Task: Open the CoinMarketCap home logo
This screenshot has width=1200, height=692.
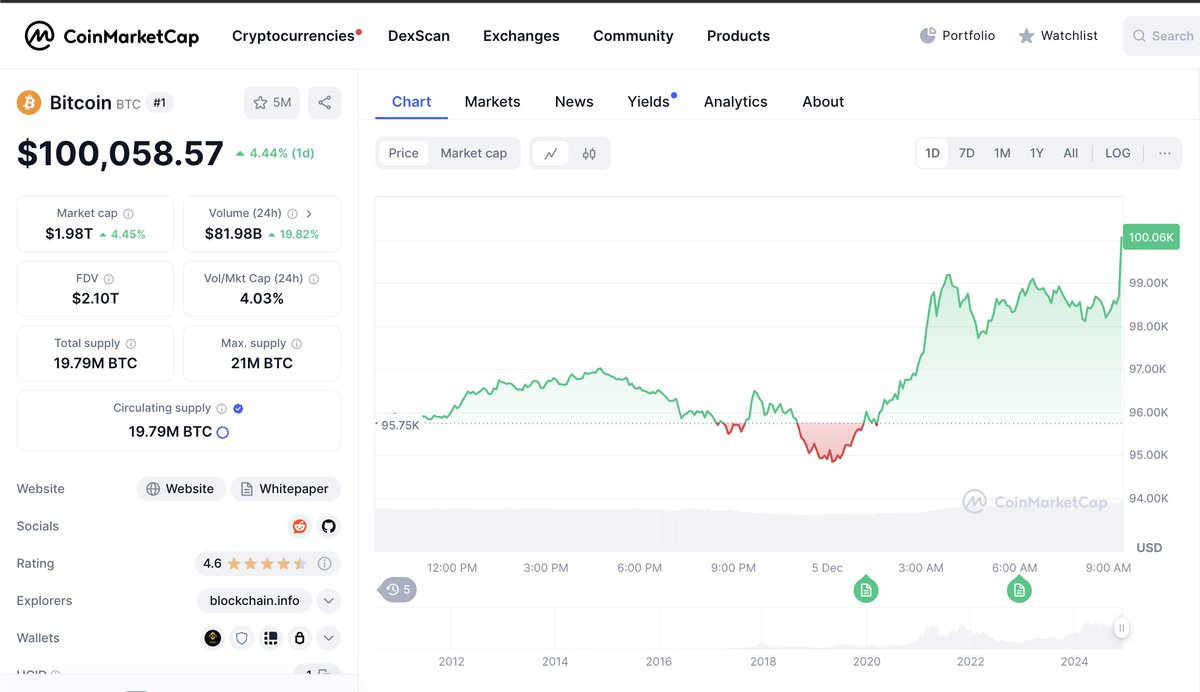Action: [x=112, y=36]
